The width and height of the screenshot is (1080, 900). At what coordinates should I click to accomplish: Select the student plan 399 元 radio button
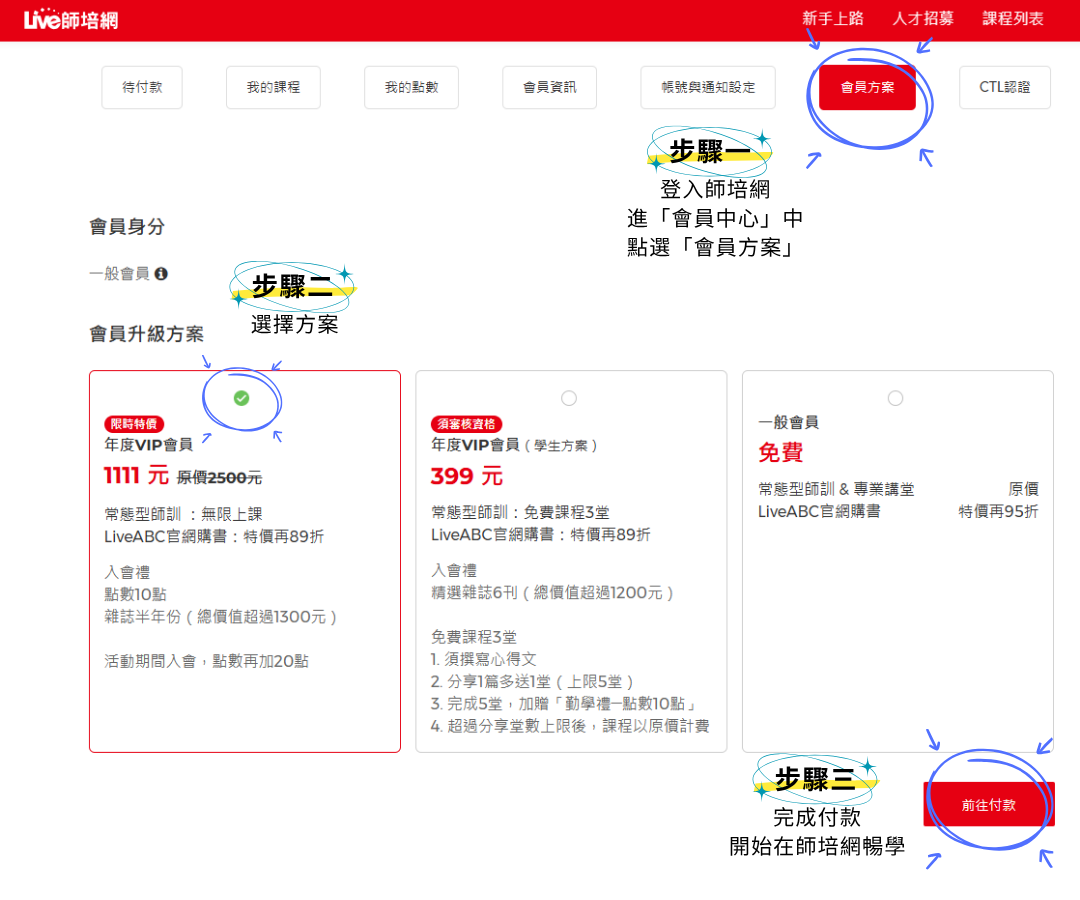[569, 398]
